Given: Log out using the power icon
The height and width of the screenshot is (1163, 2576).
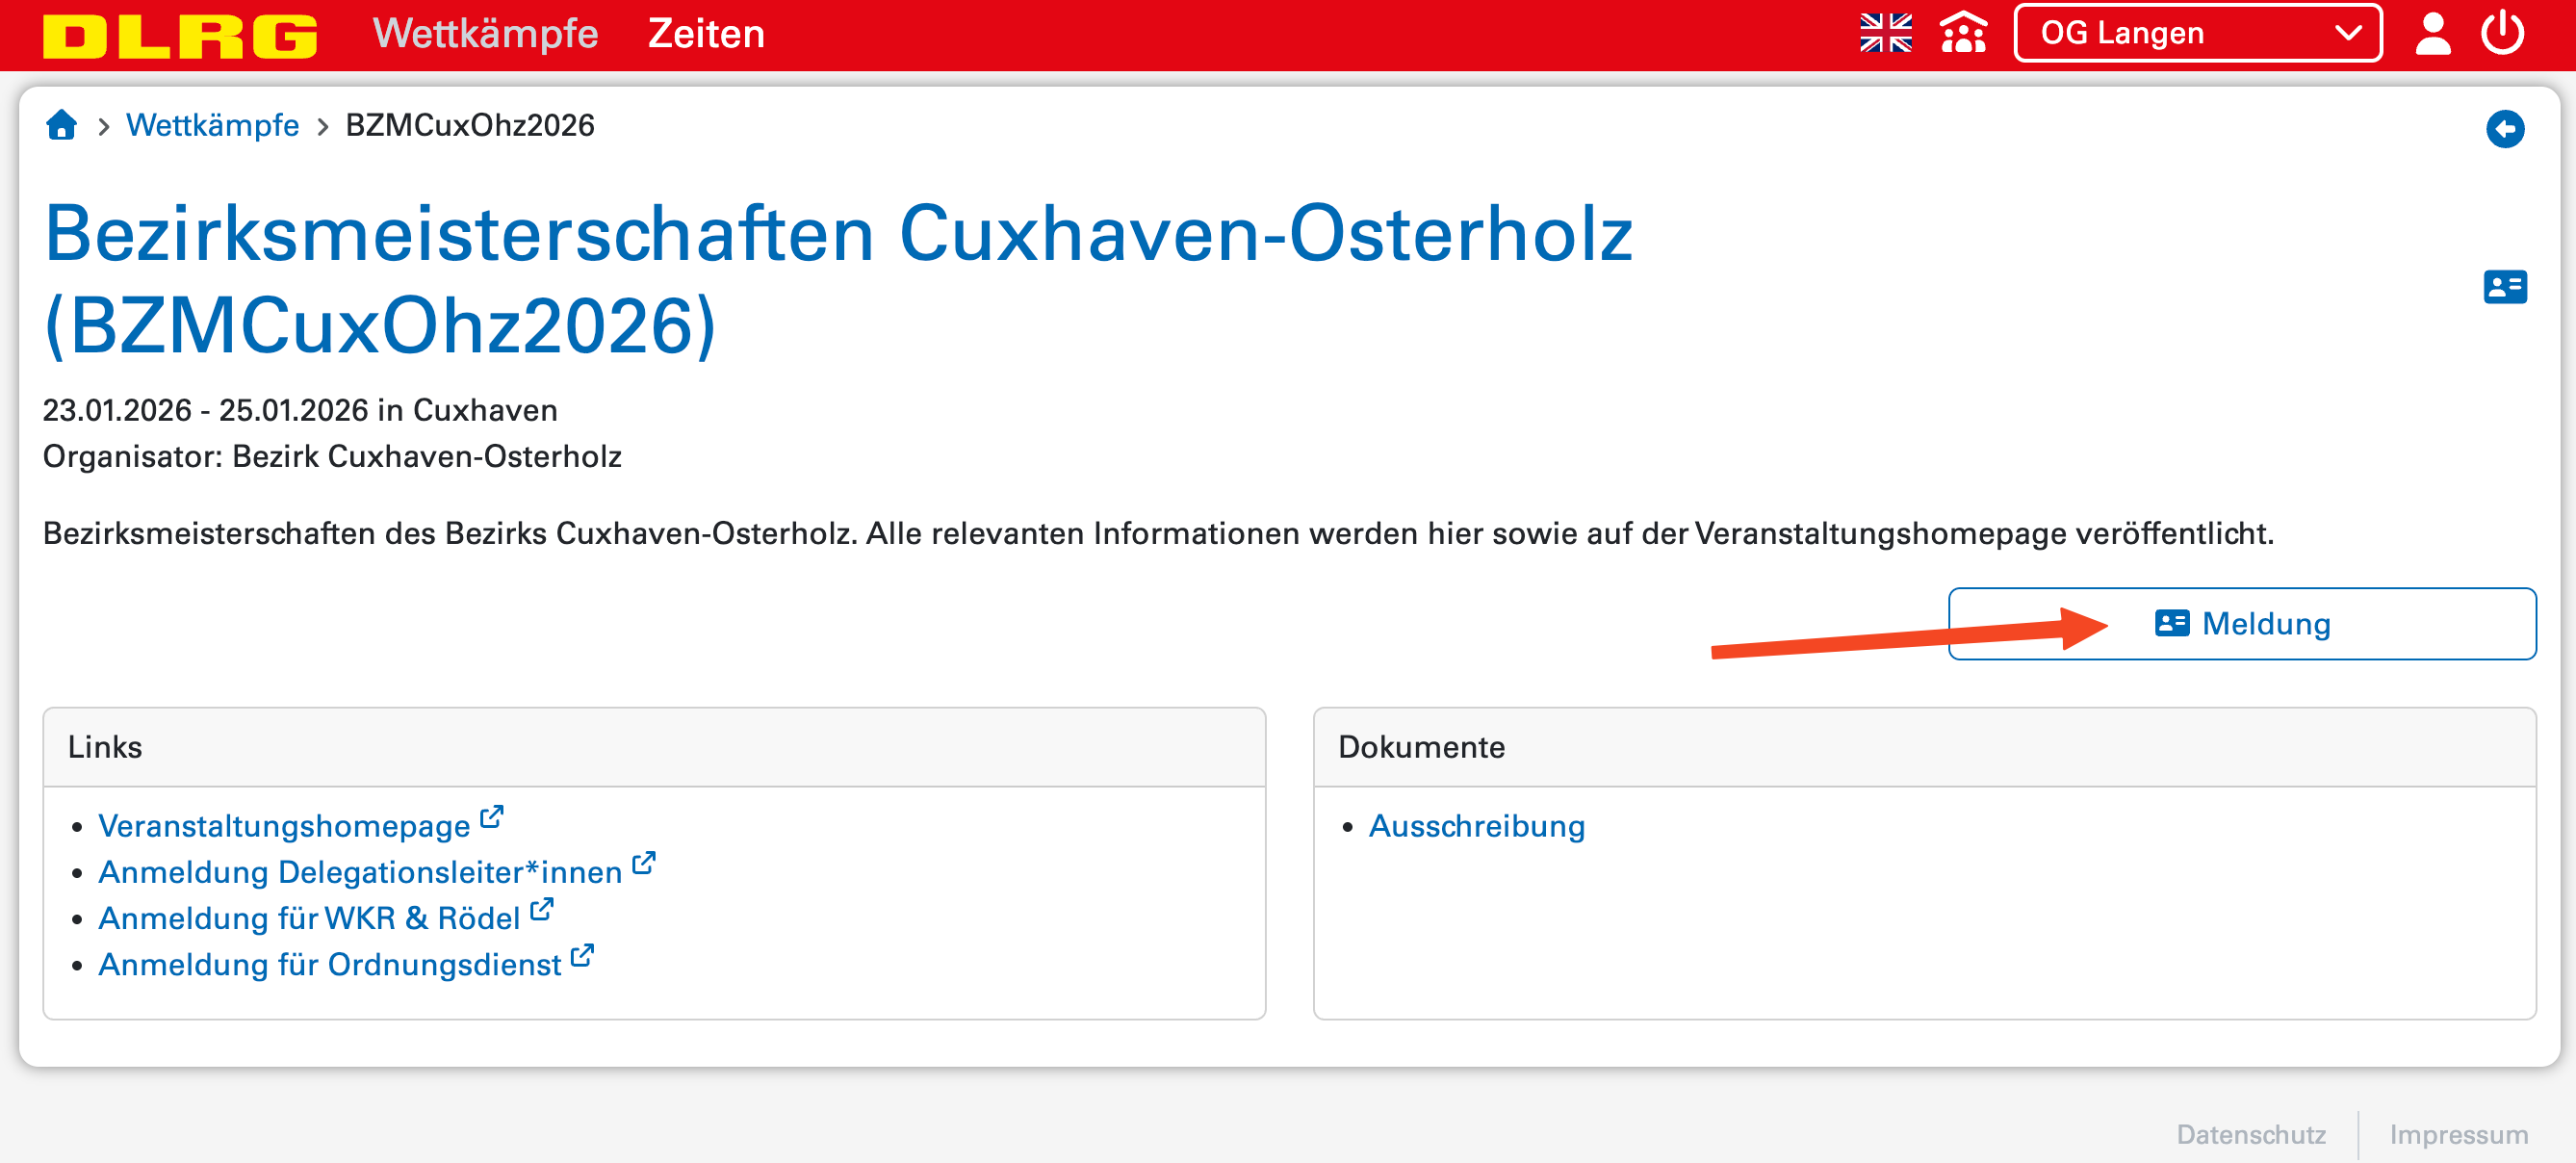Looking at the screenshot, I should 2502,33.
